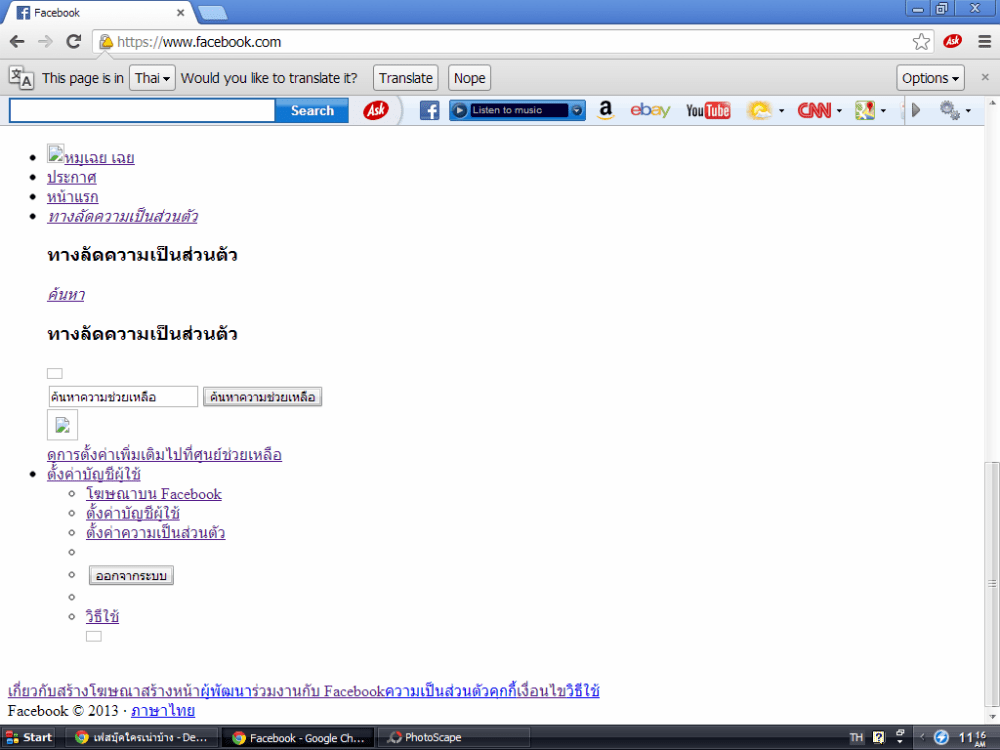This screenshot has width=1000, height=750.
Task: Click the ค้นหา link
Action: coord(66,295)
